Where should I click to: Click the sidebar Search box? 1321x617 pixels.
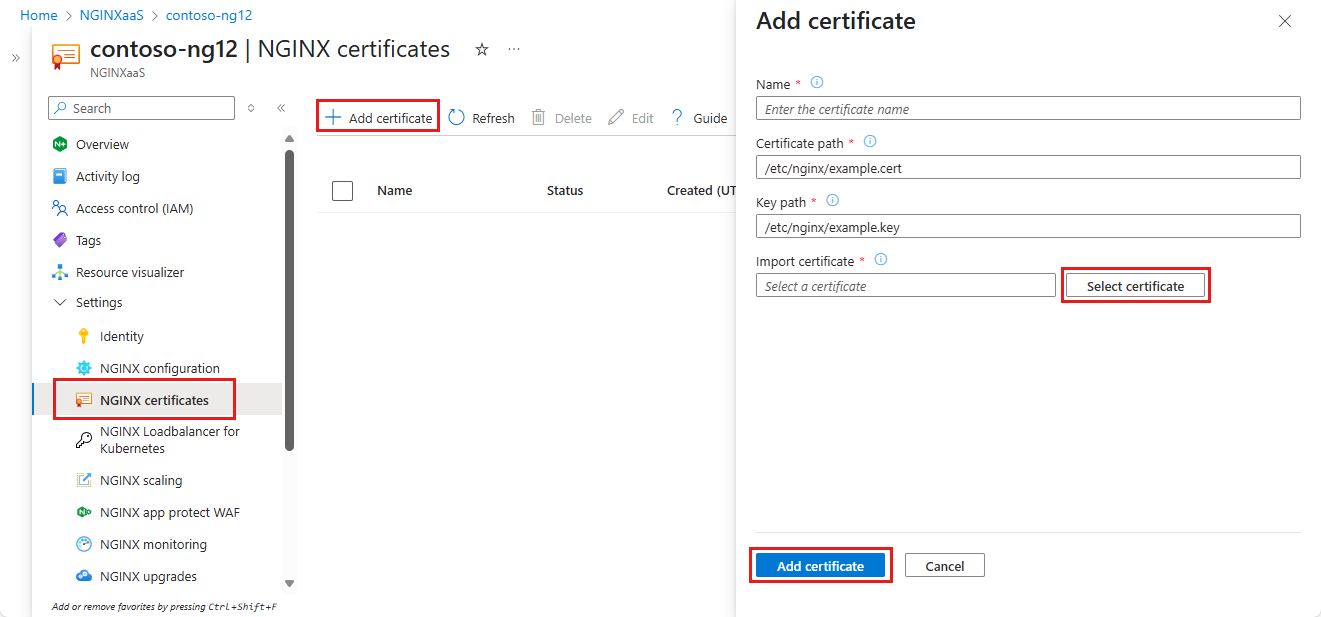(x=141, y=108)
